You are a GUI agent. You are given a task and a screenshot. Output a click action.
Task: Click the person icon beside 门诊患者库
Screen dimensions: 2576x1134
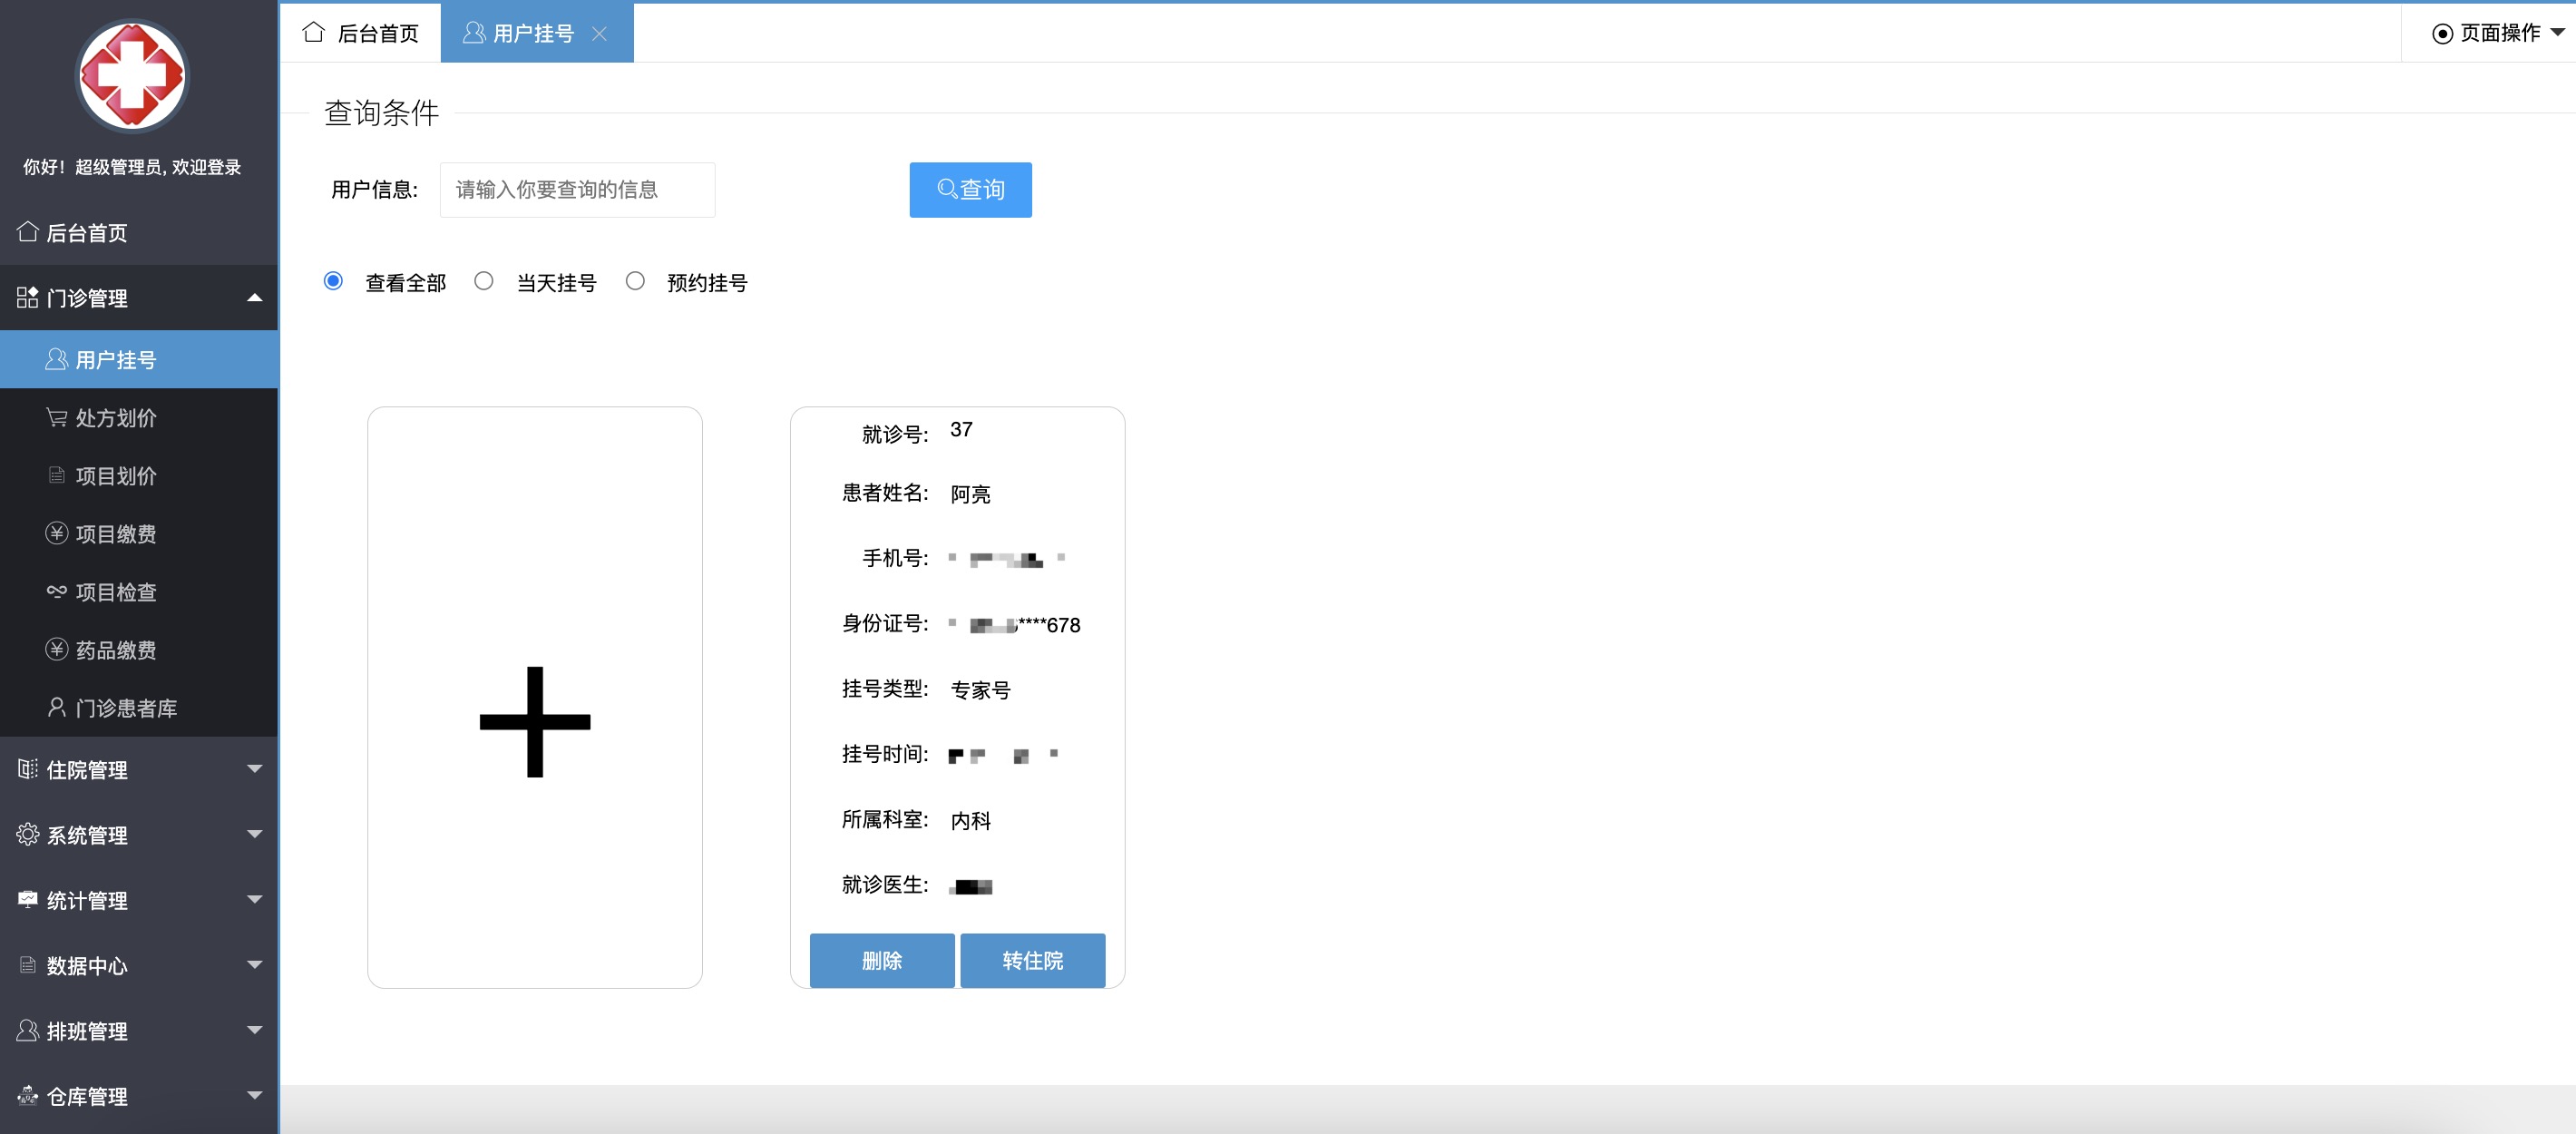click(57, 707)
